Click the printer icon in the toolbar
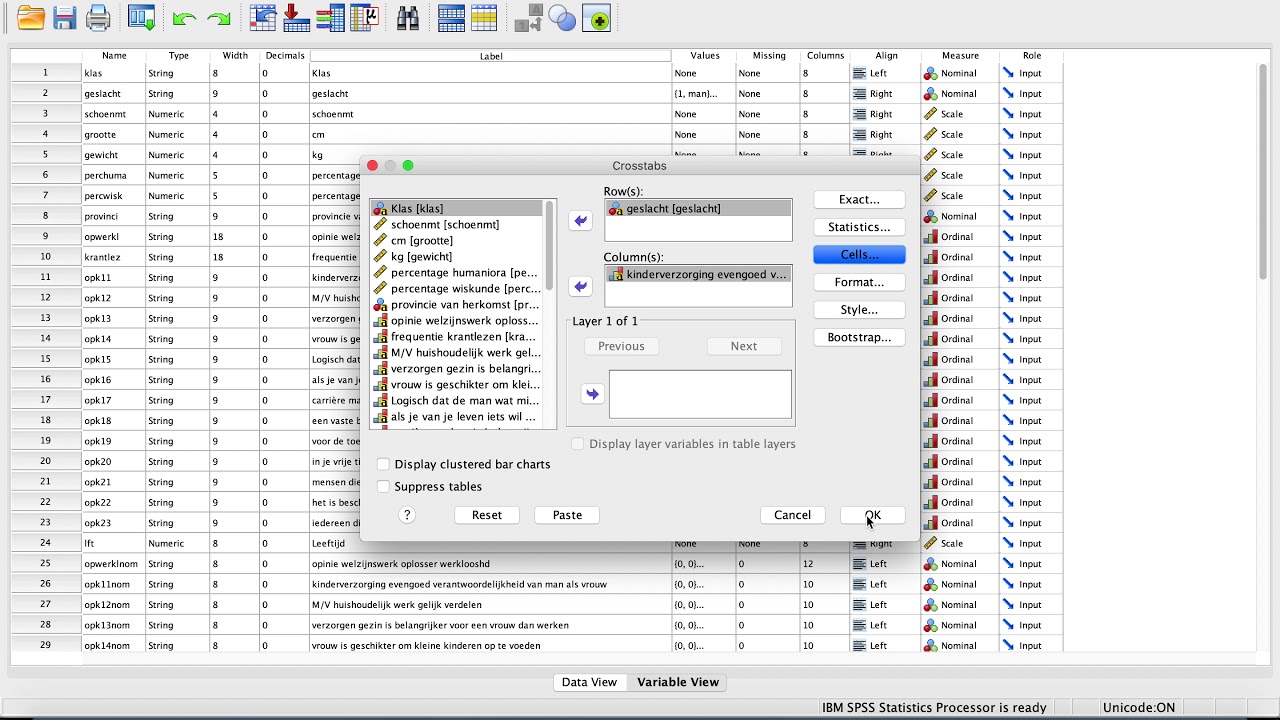Viewport: 1280px width, 720px height. point(98,18)
